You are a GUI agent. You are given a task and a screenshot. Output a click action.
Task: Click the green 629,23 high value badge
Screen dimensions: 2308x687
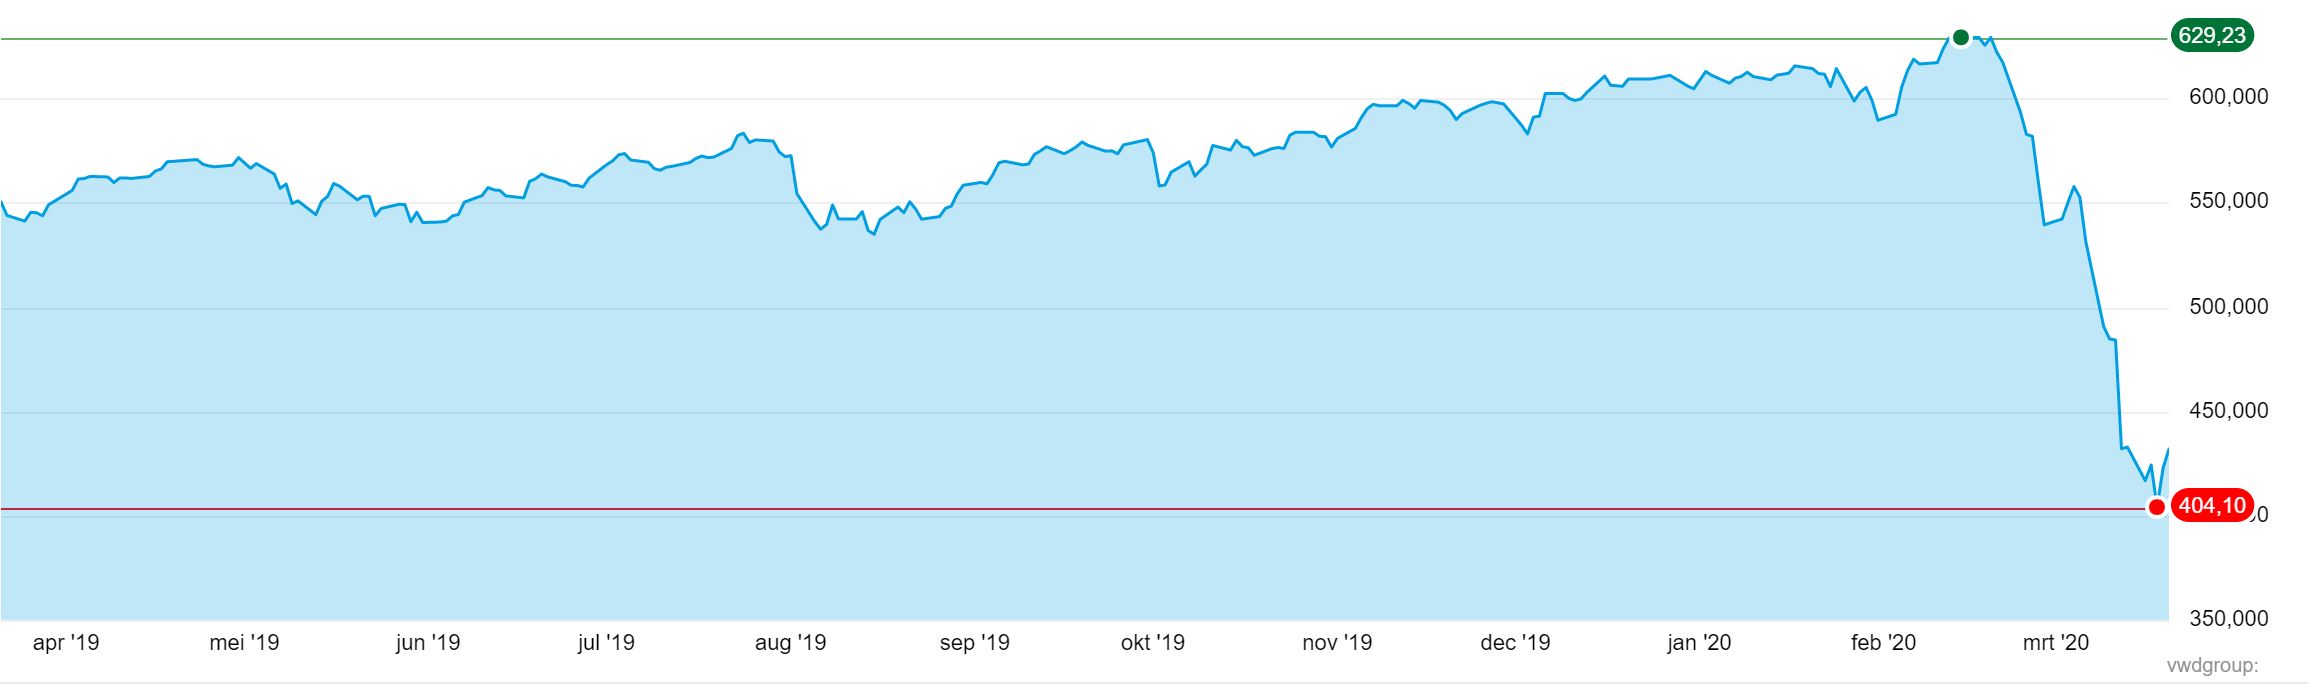2211,37
